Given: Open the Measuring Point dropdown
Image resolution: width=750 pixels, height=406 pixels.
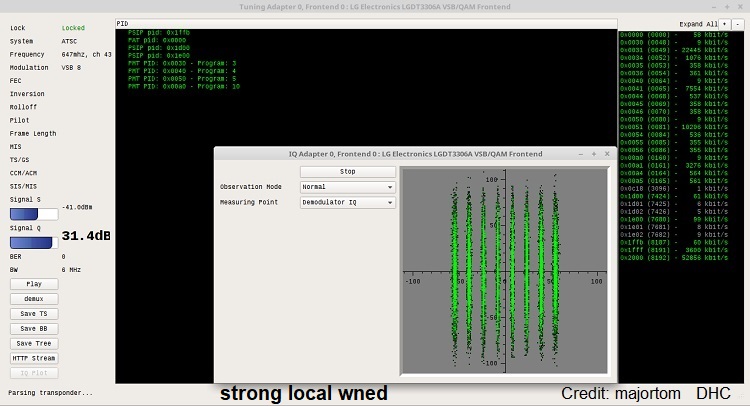Looking at the screenshot, I should [x=347, y=202].
